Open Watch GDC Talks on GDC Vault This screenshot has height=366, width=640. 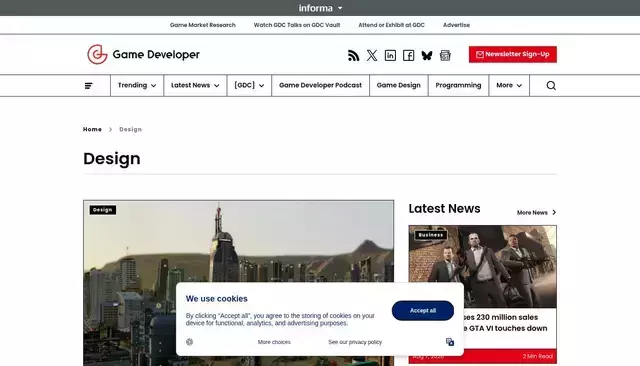click(297, 25)
